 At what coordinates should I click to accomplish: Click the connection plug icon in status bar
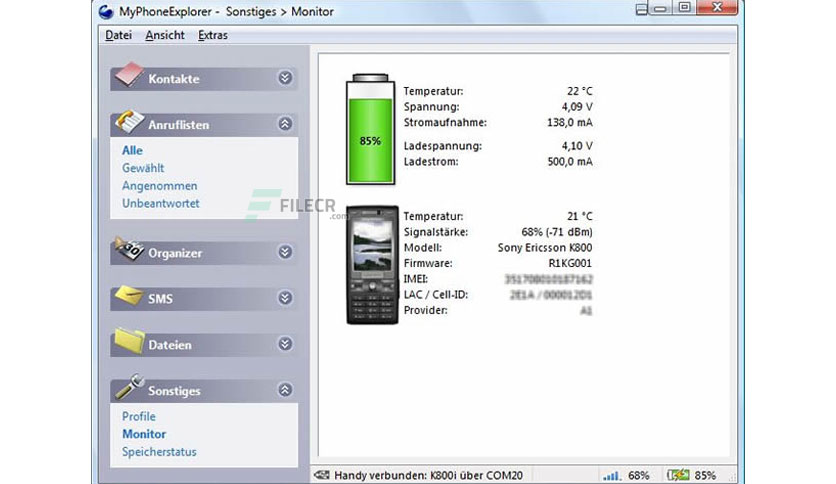(321, 475)
